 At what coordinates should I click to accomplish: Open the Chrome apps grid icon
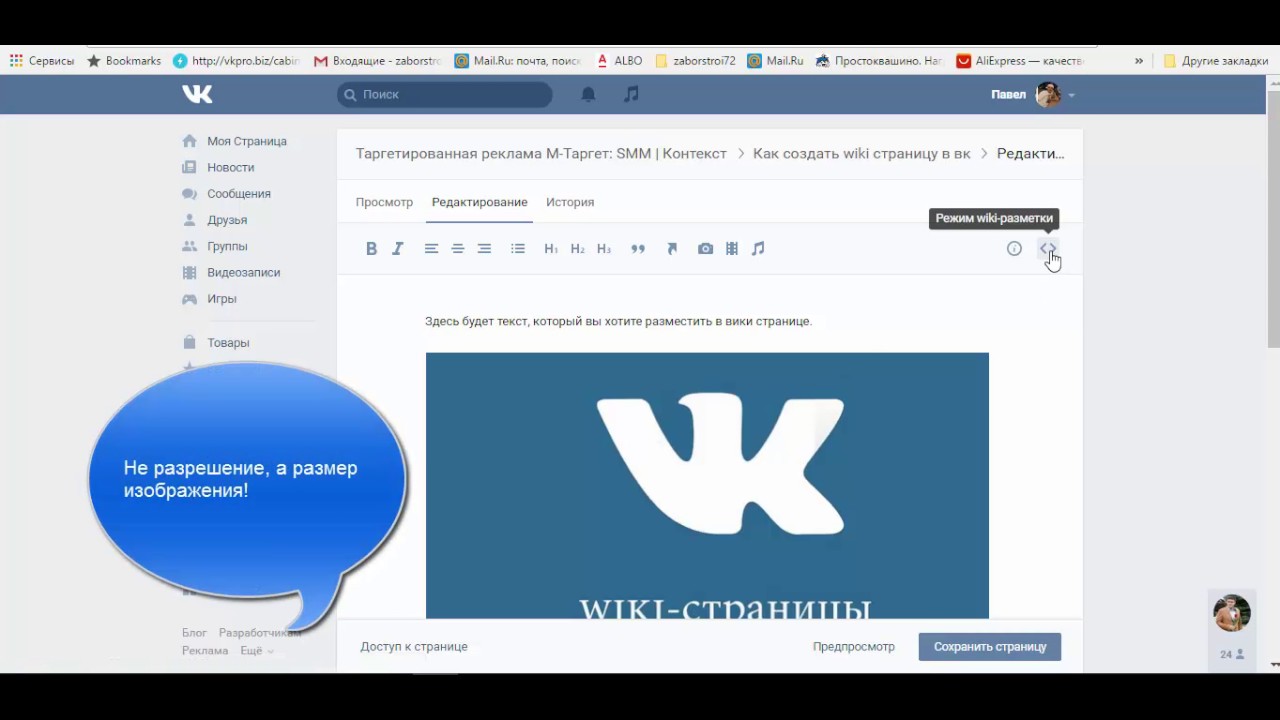(16, 61)
